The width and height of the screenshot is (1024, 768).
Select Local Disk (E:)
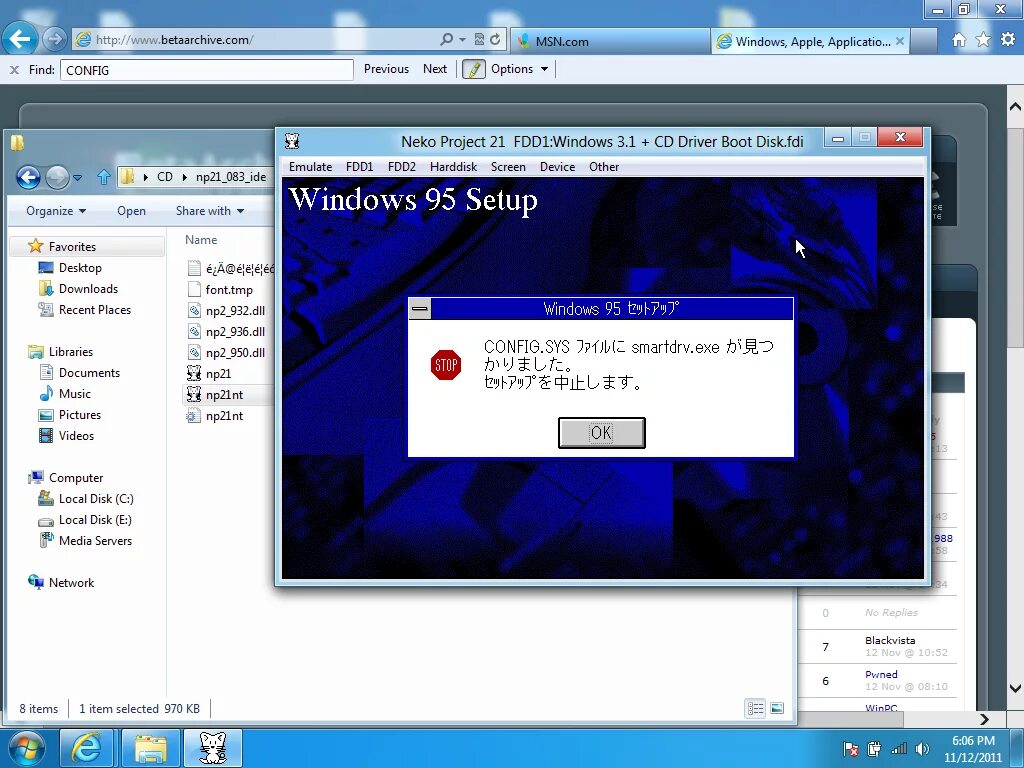[x=95, y=520]
